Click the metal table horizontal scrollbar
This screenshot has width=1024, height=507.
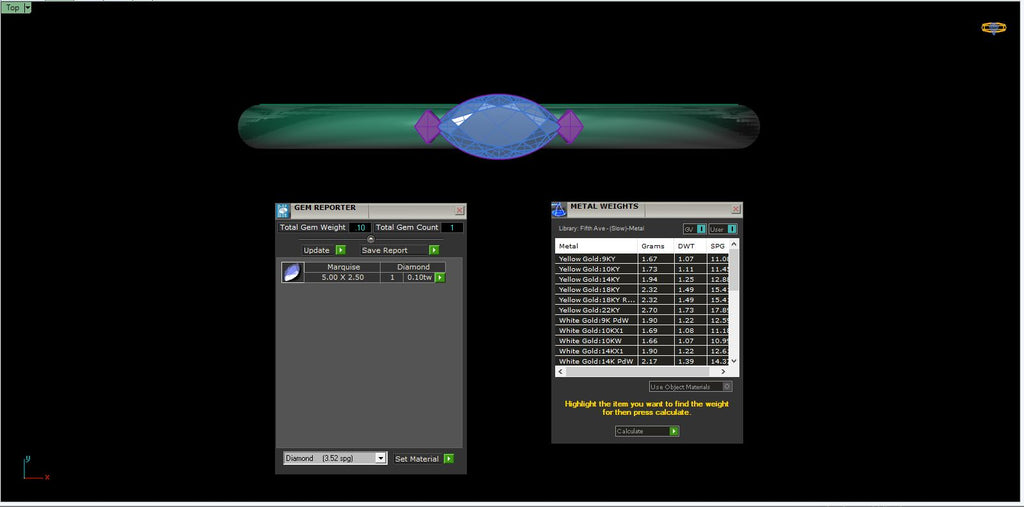point(640,371)
